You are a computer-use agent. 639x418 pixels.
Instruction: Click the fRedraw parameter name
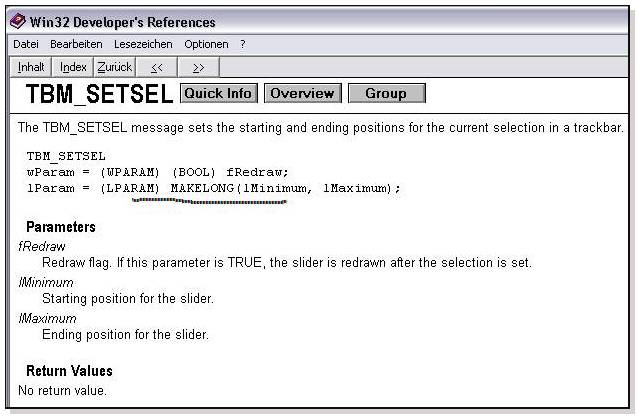coord(42,246)
